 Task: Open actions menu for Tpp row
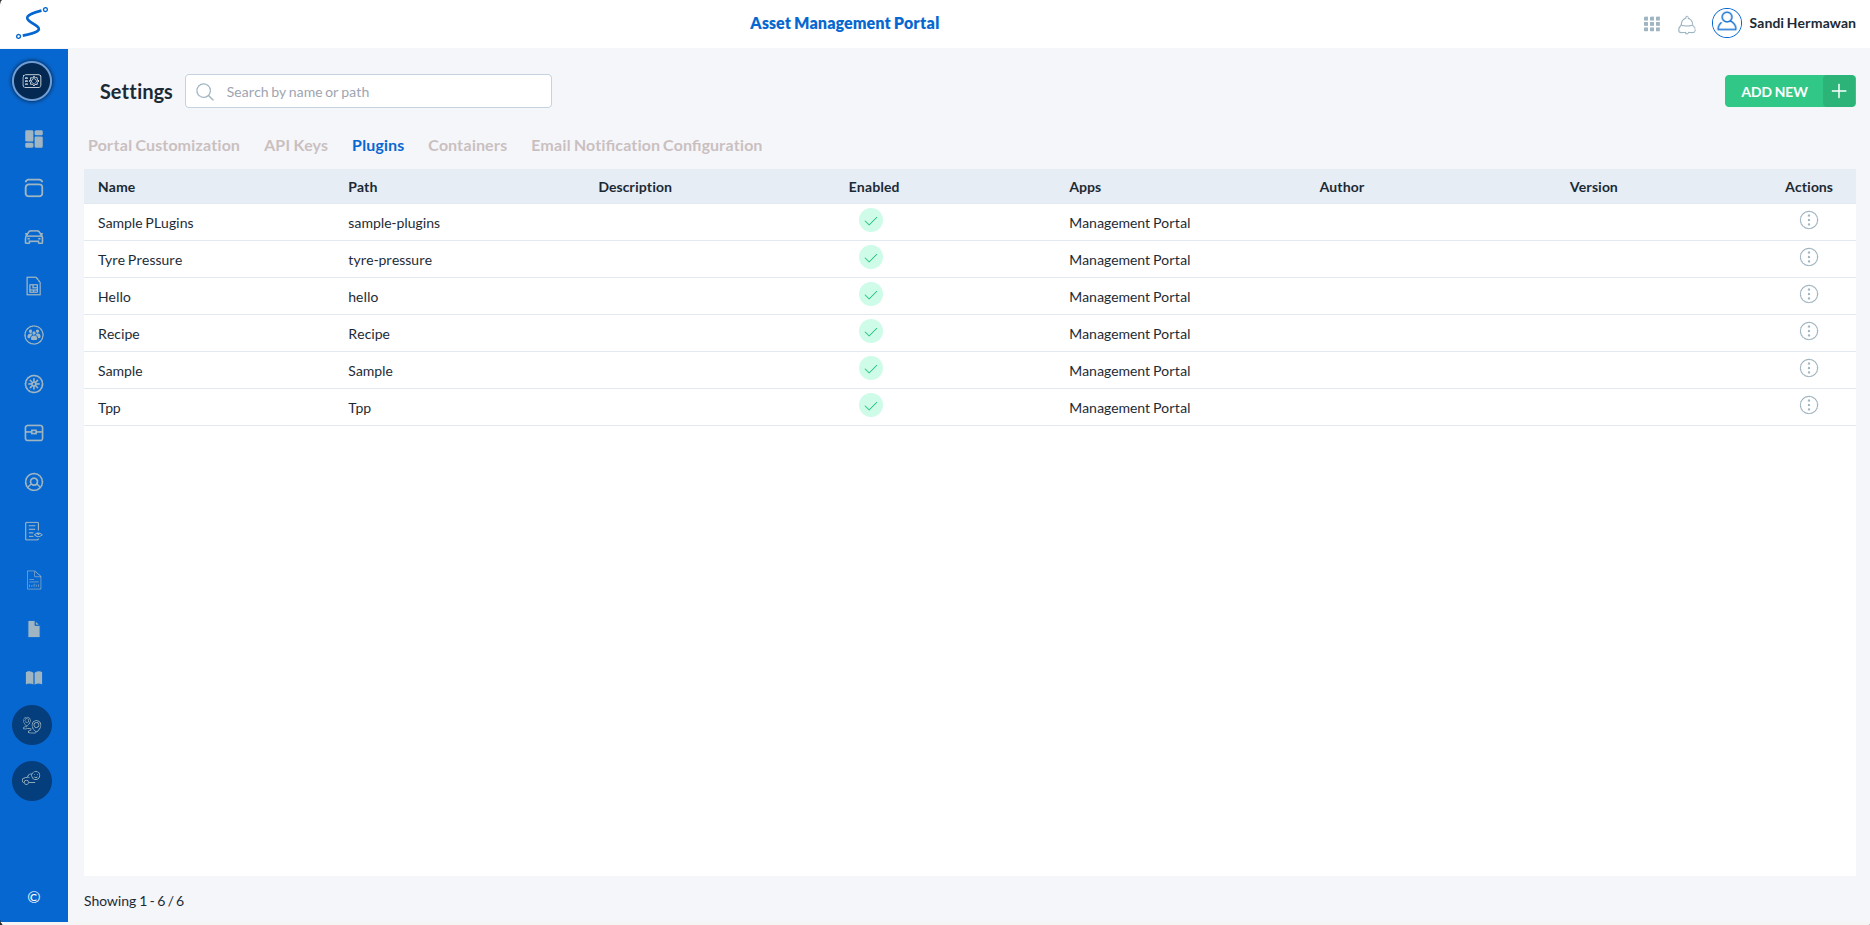(x=1809, y=406)
